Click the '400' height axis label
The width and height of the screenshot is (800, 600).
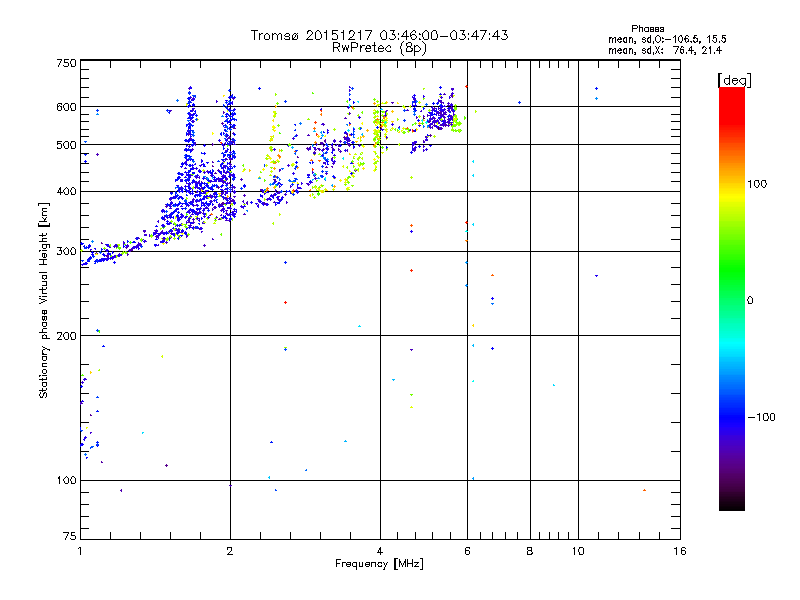pyautogui.click(x=66, y=192)
